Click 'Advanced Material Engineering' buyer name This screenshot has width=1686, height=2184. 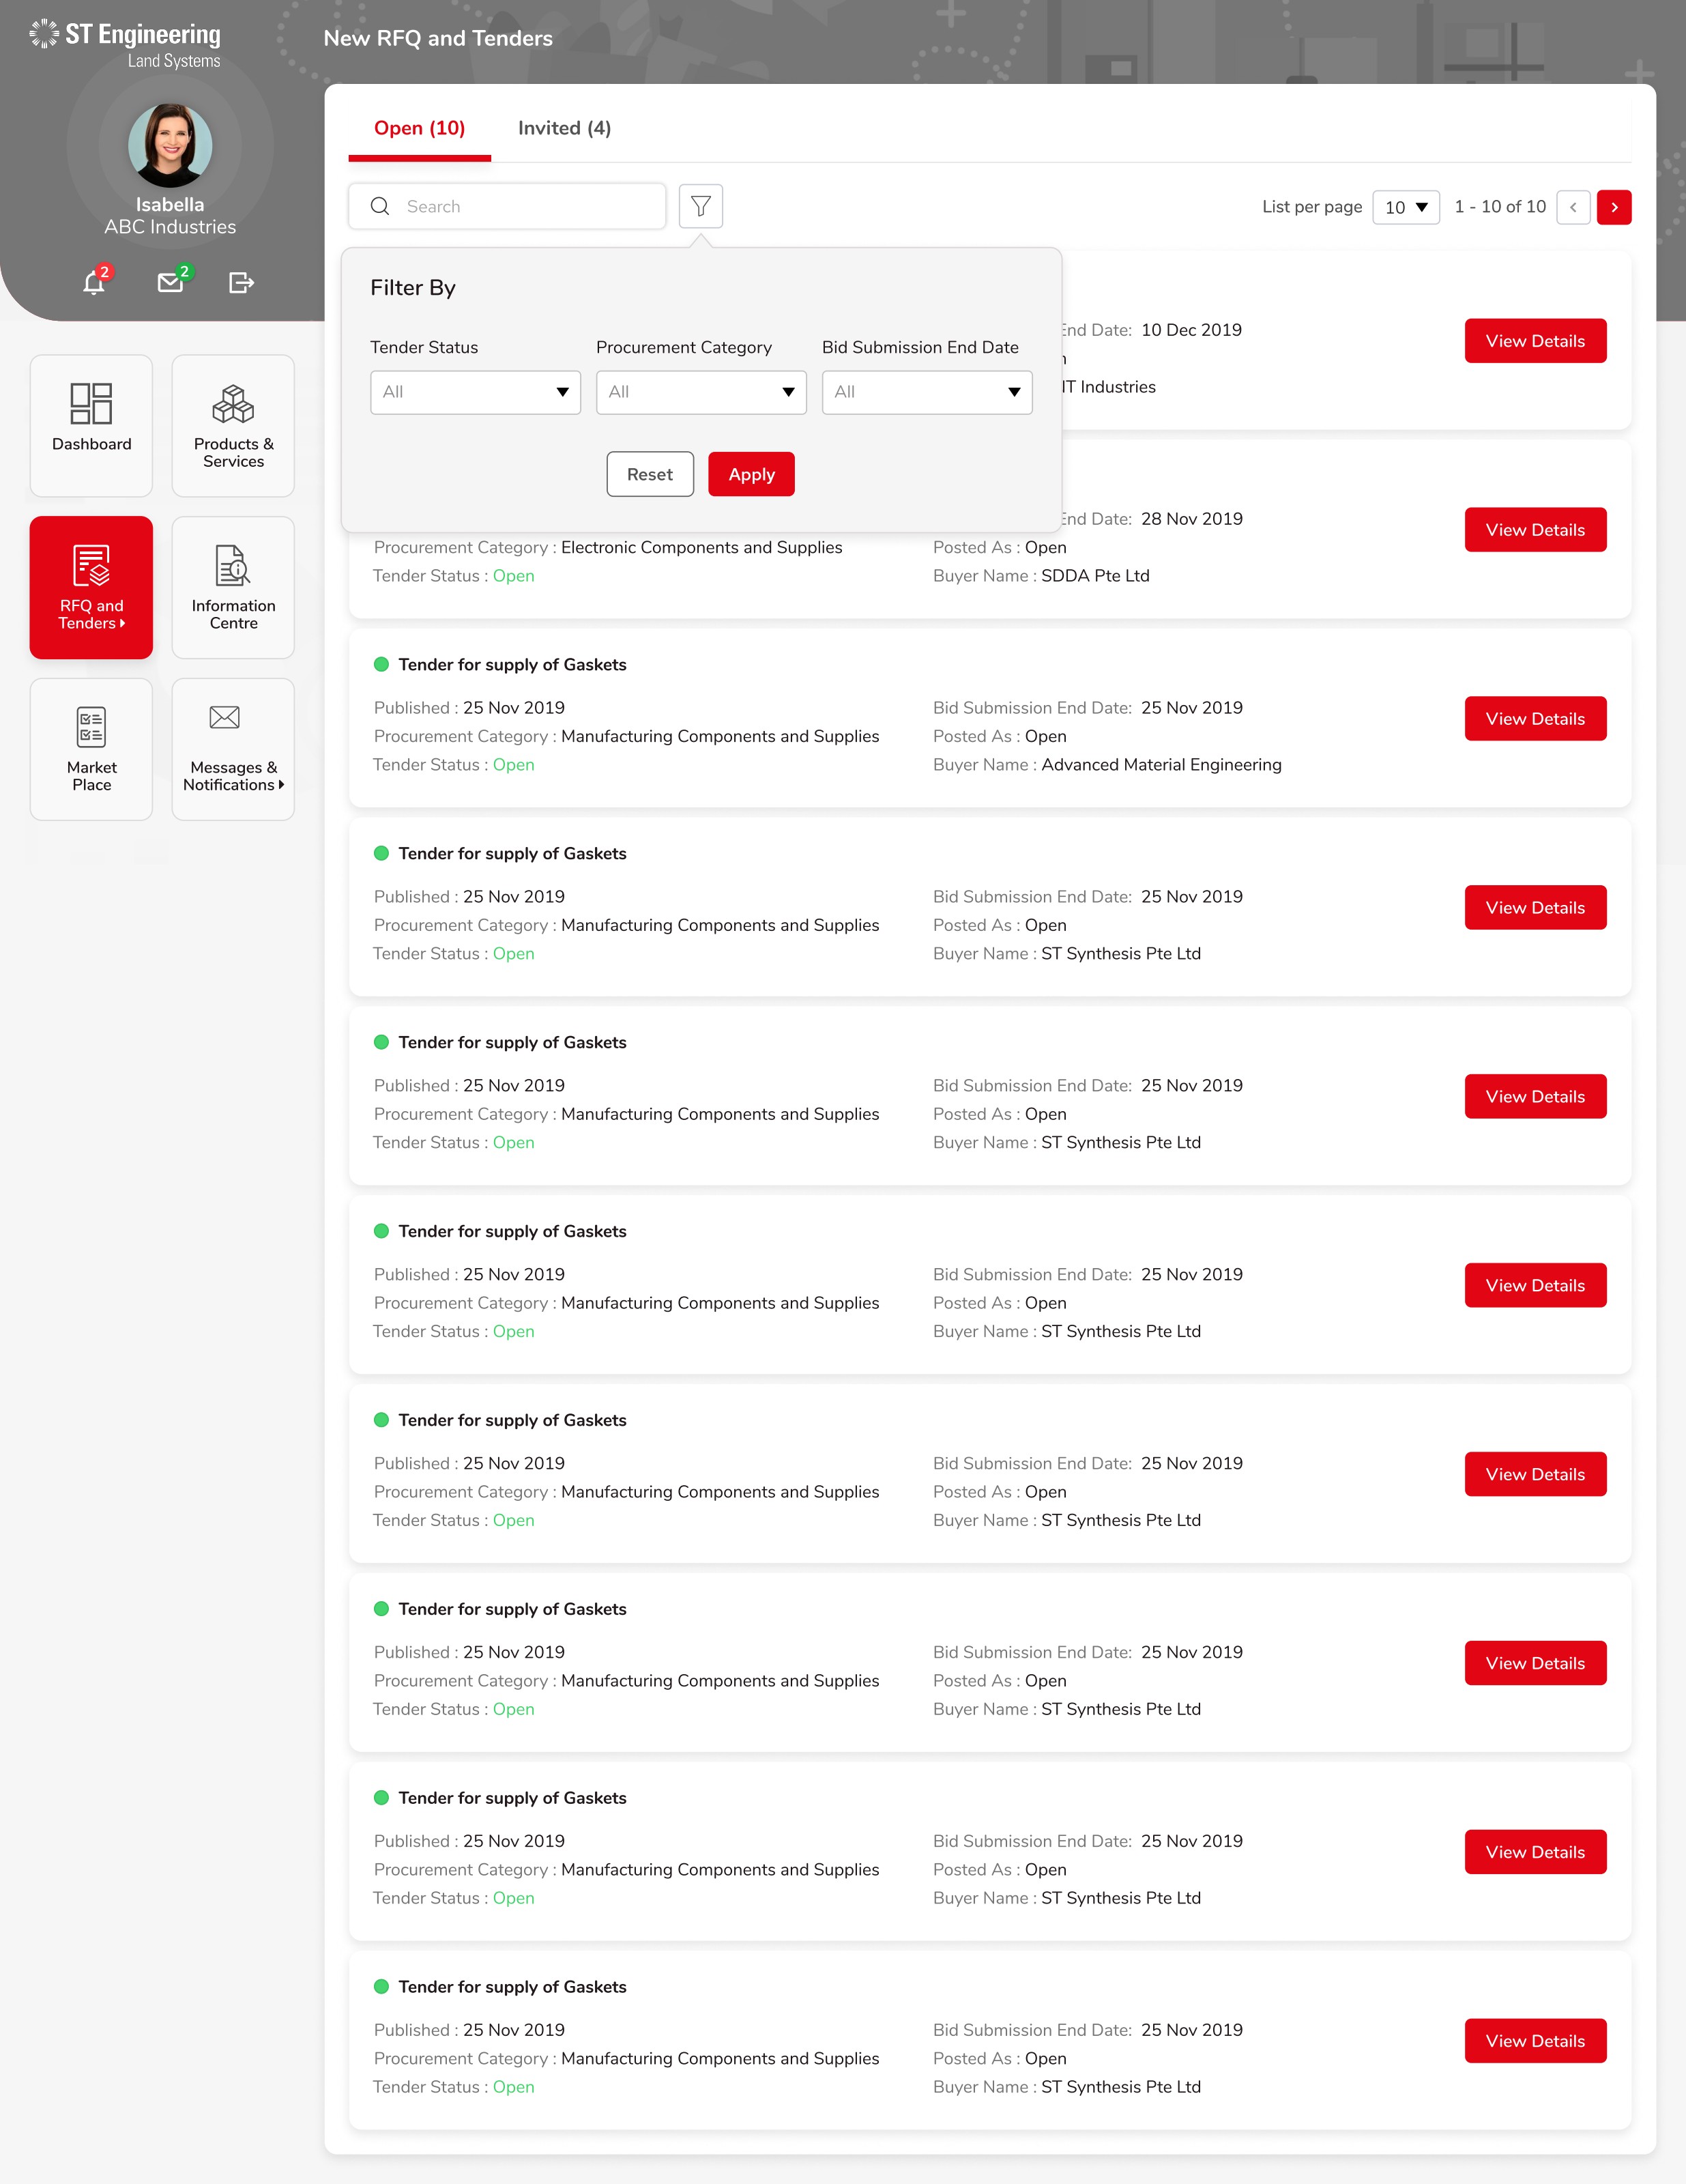[x=1161, y=765]
